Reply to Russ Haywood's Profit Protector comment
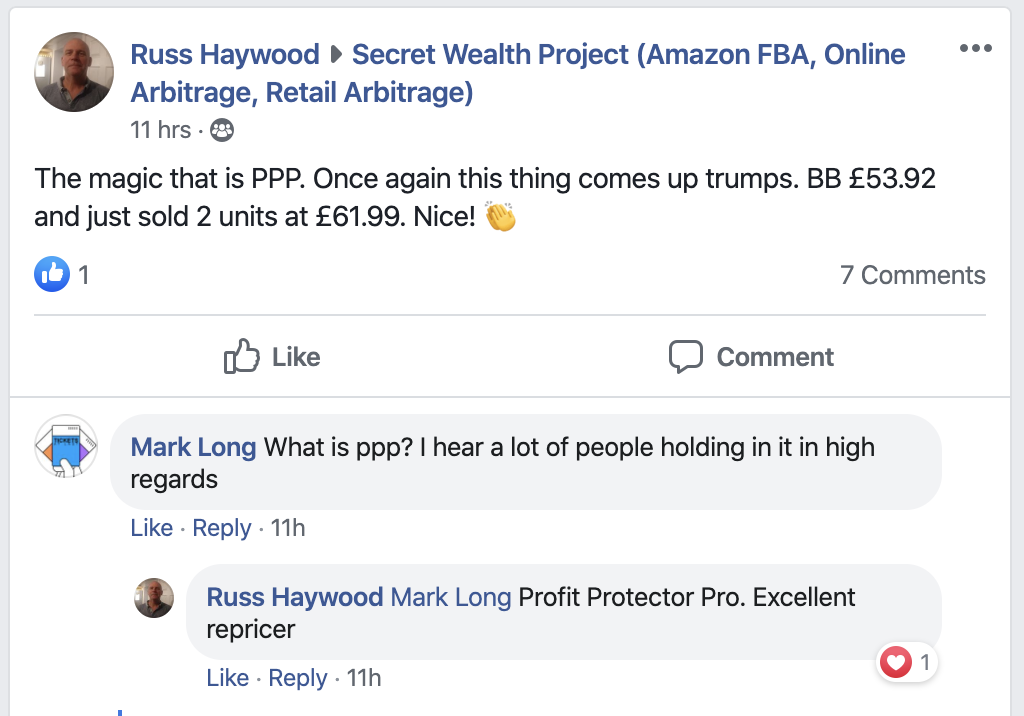This screenshot has height=716, width=1024. [x=297, y=678]
